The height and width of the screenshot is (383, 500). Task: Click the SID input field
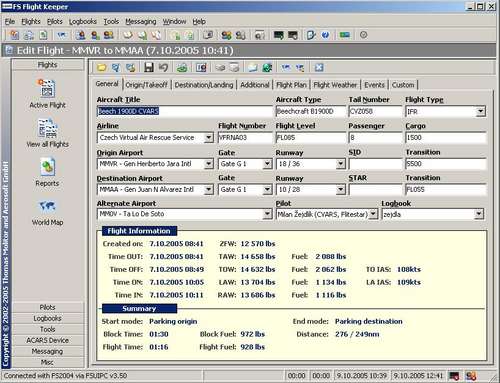(x=375, y=164)
